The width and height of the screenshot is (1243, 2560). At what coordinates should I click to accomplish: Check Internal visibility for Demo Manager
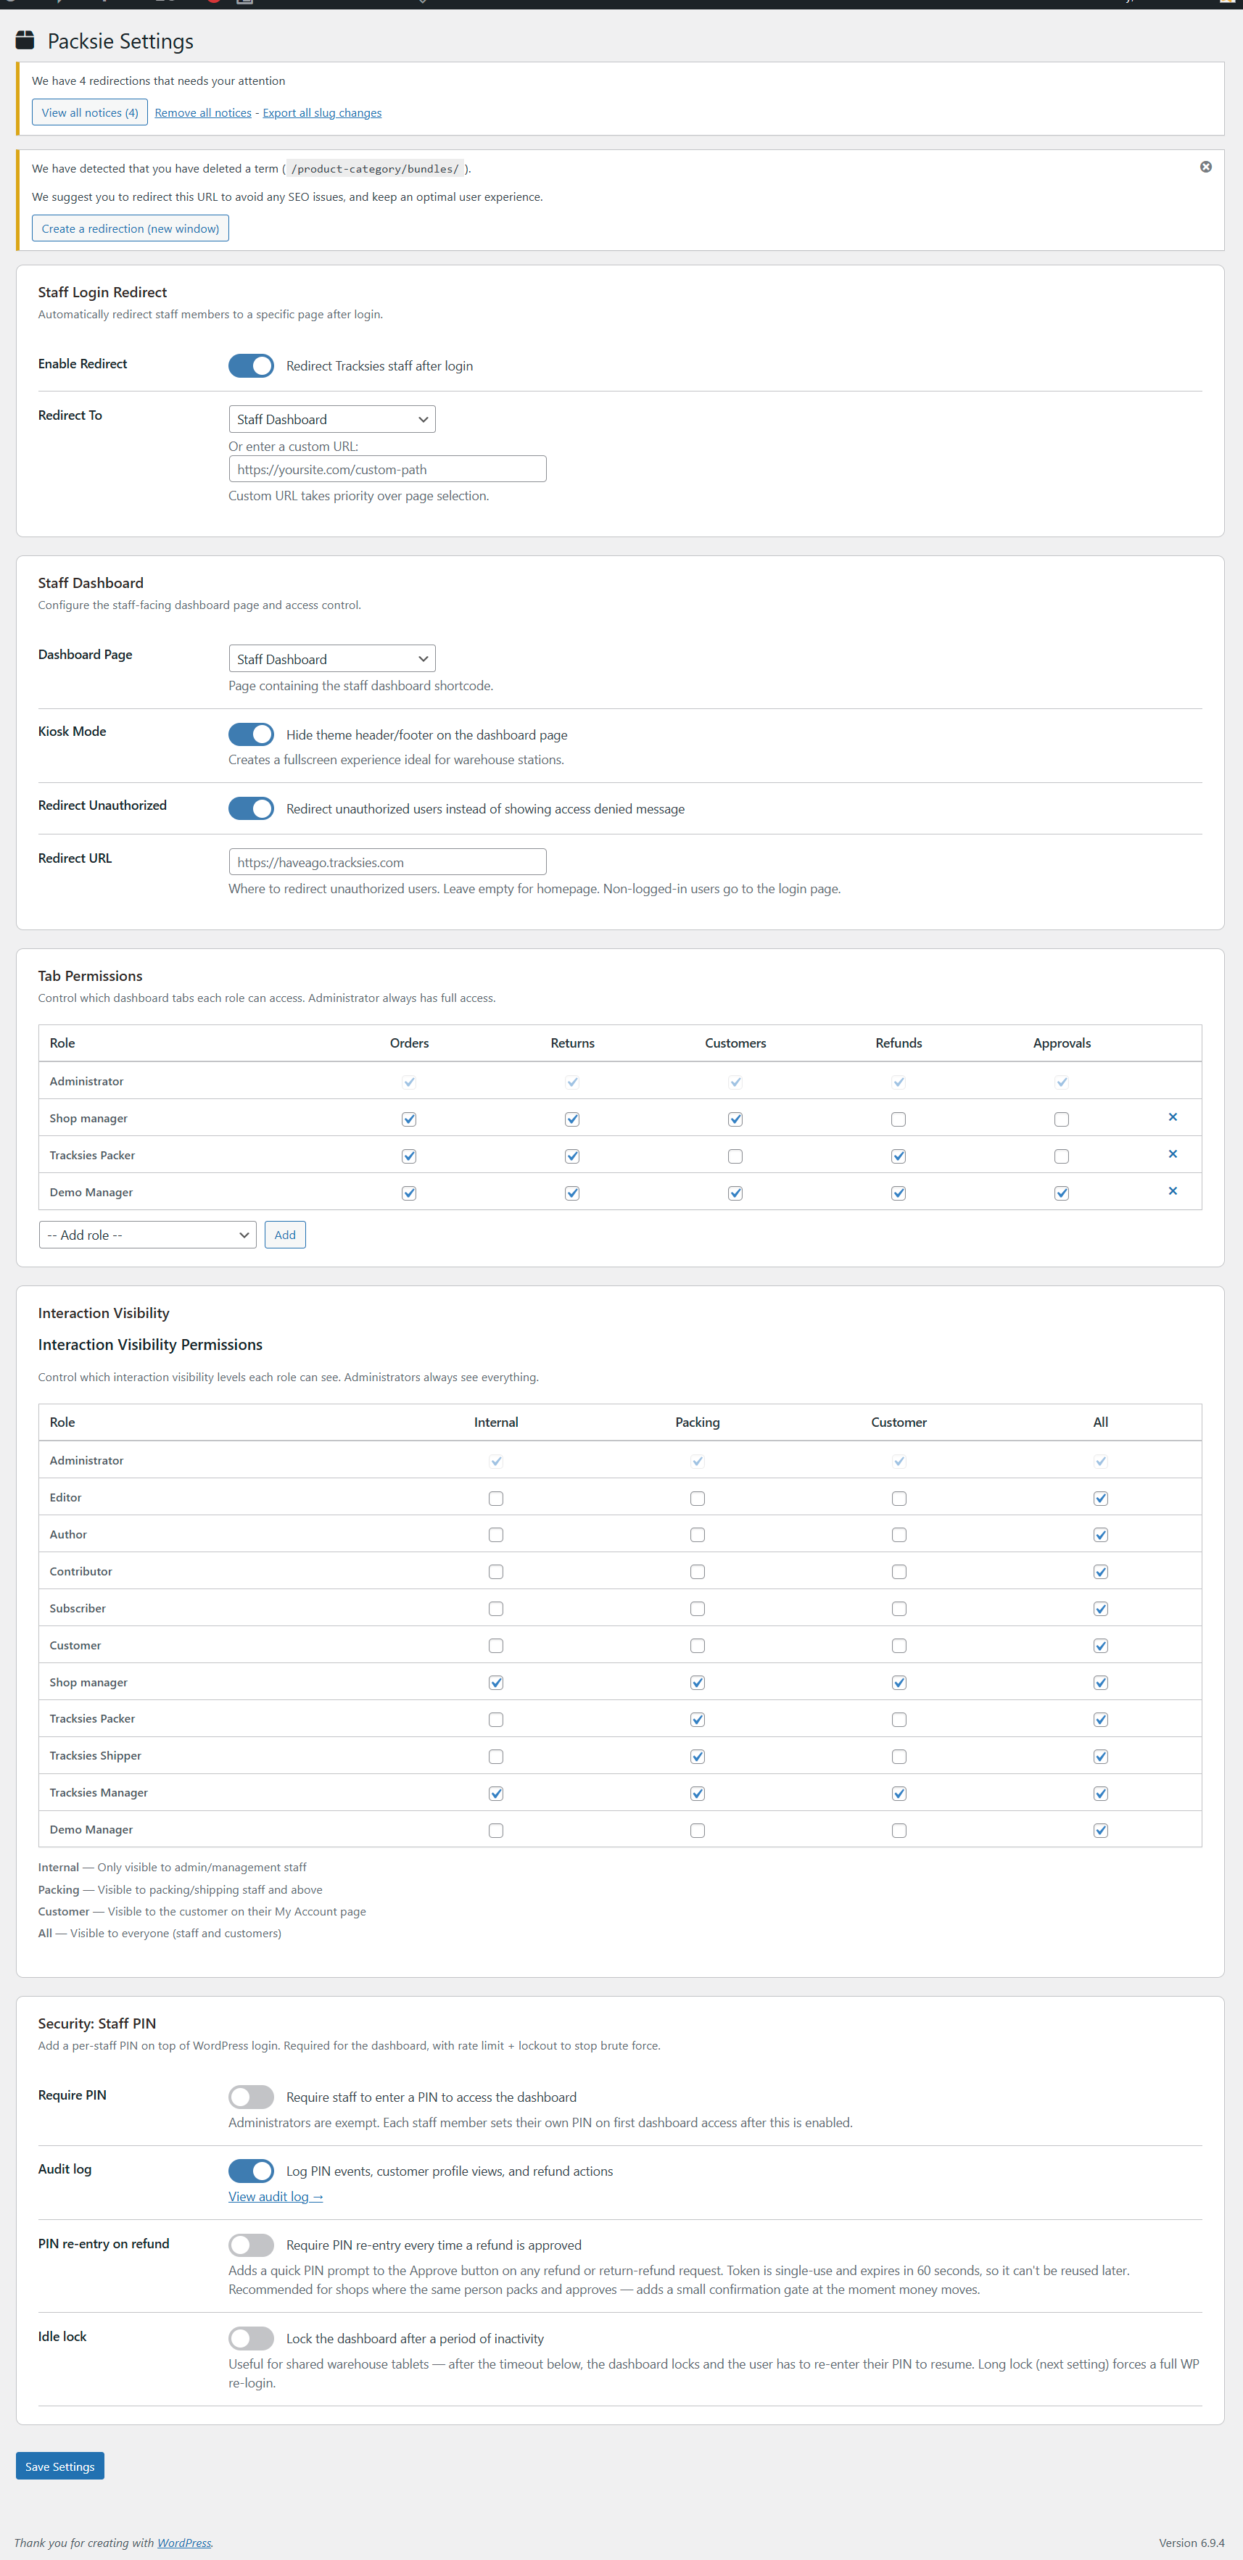[496, 1830]
